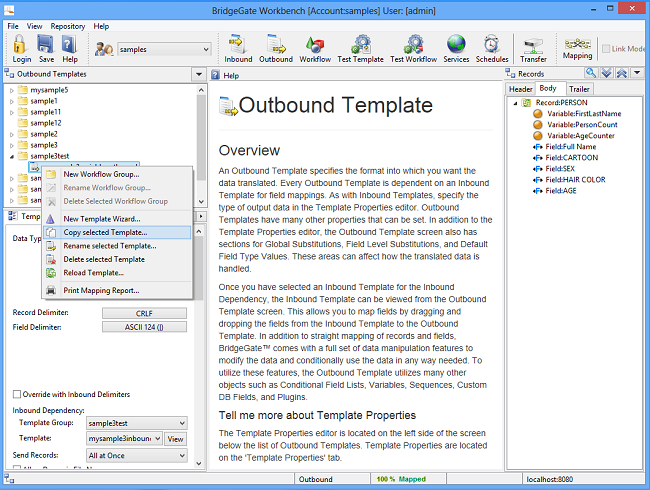Choose New Workflow Group from context menu
The image size is (650, 490).
(116, 174)
